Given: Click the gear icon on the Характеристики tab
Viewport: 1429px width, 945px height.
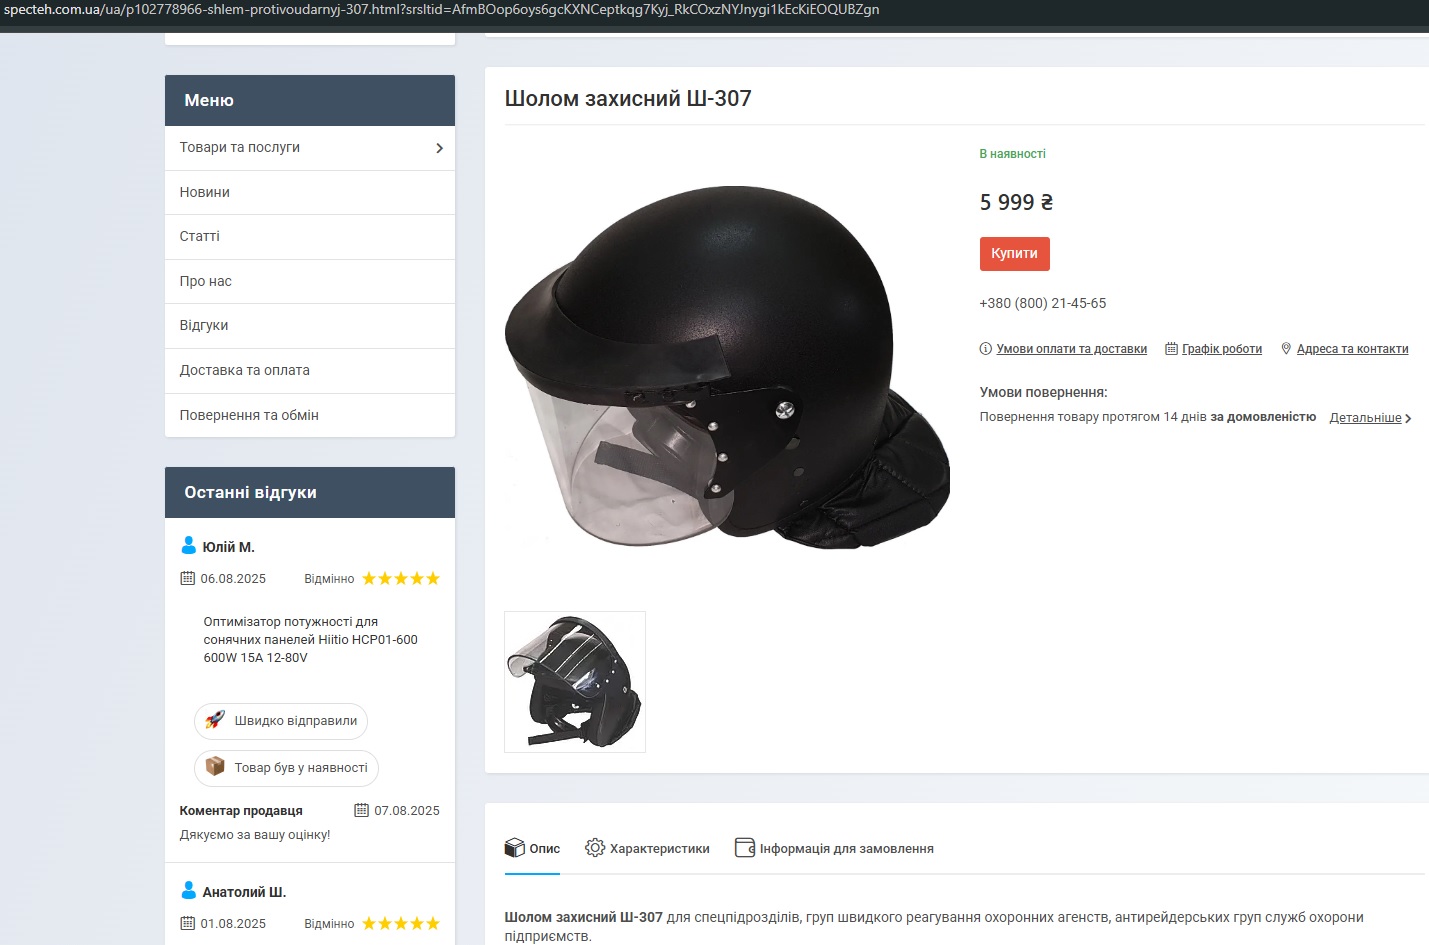Looking at the screenshot, I should 595,848.
